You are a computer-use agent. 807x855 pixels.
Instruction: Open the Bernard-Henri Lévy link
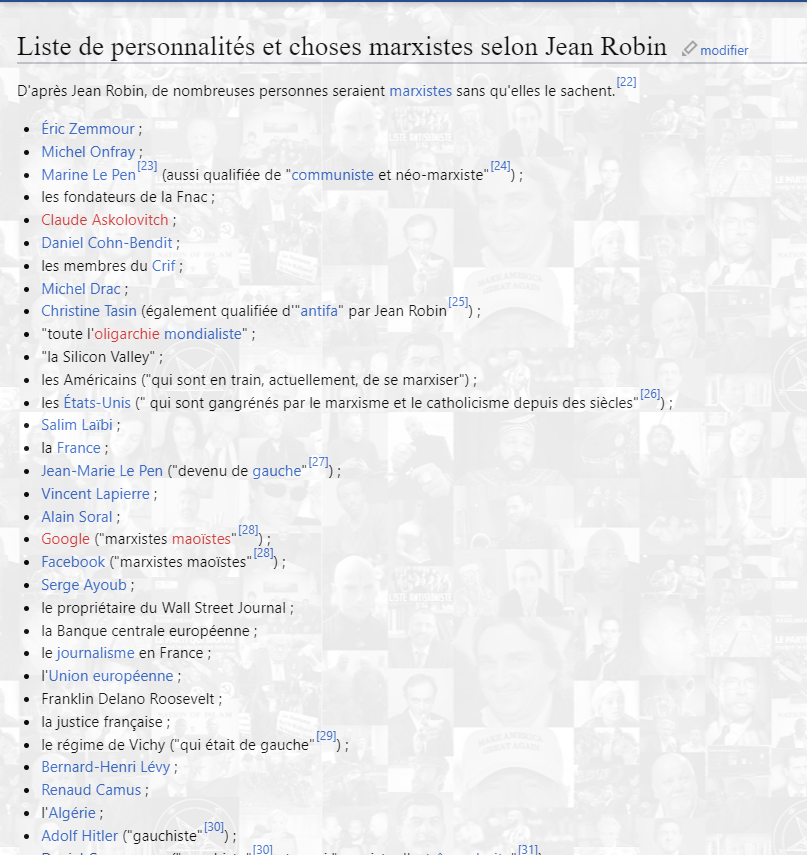tap(106, 767)
